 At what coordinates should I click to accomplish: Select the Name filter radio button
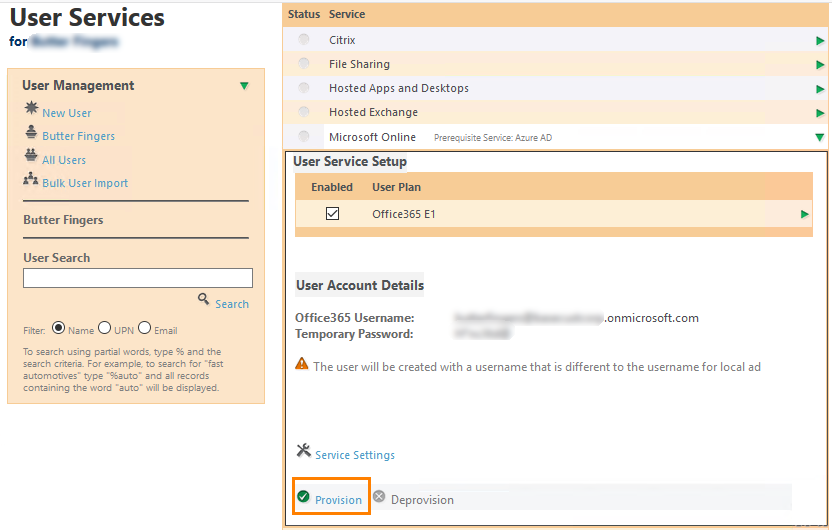[x=58, y=328]
